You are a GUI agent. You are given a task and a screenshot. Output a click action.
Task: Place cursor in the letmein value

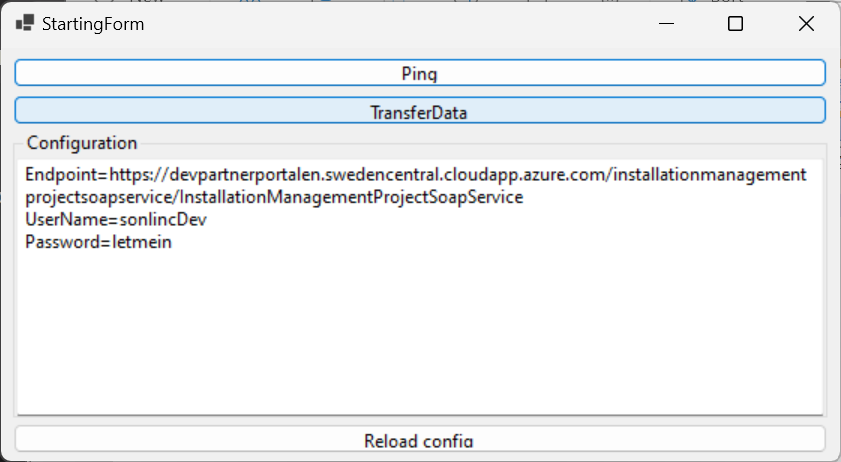click(x=142, y=242)
